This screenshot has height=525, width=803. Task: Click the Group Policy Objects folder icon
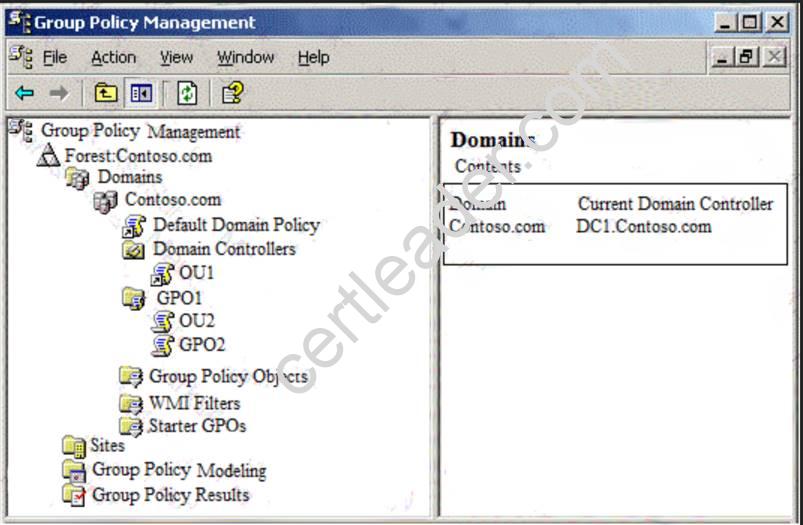tap(131, 377)
